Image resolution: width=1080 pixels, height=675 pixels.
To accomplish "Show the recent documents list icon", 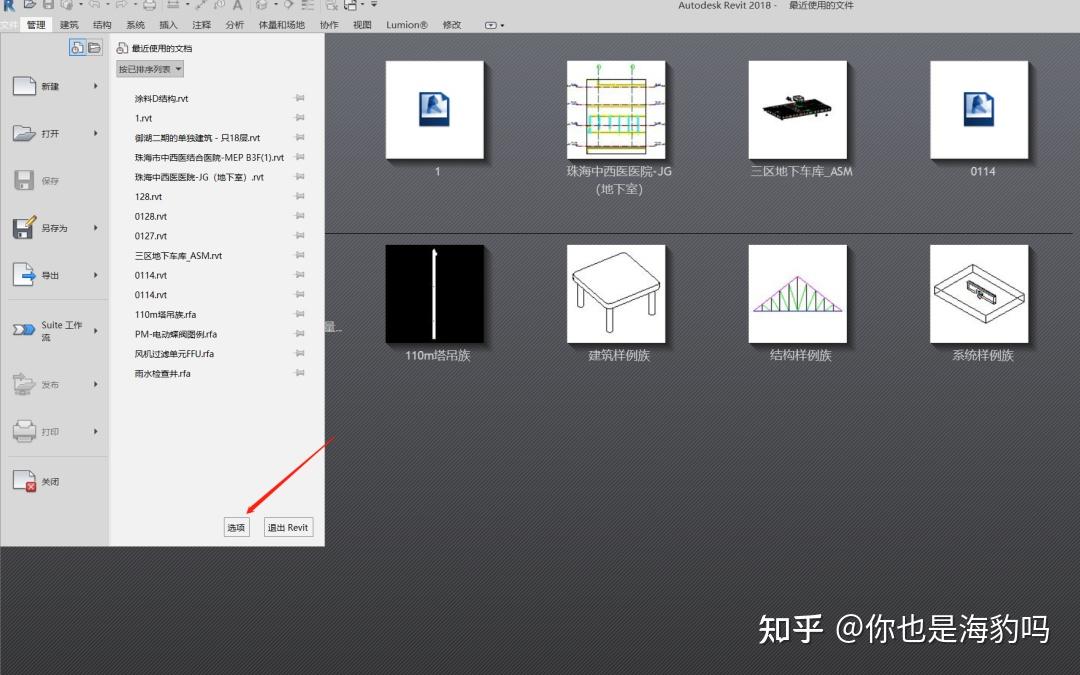I will click(x=77, y=48).
